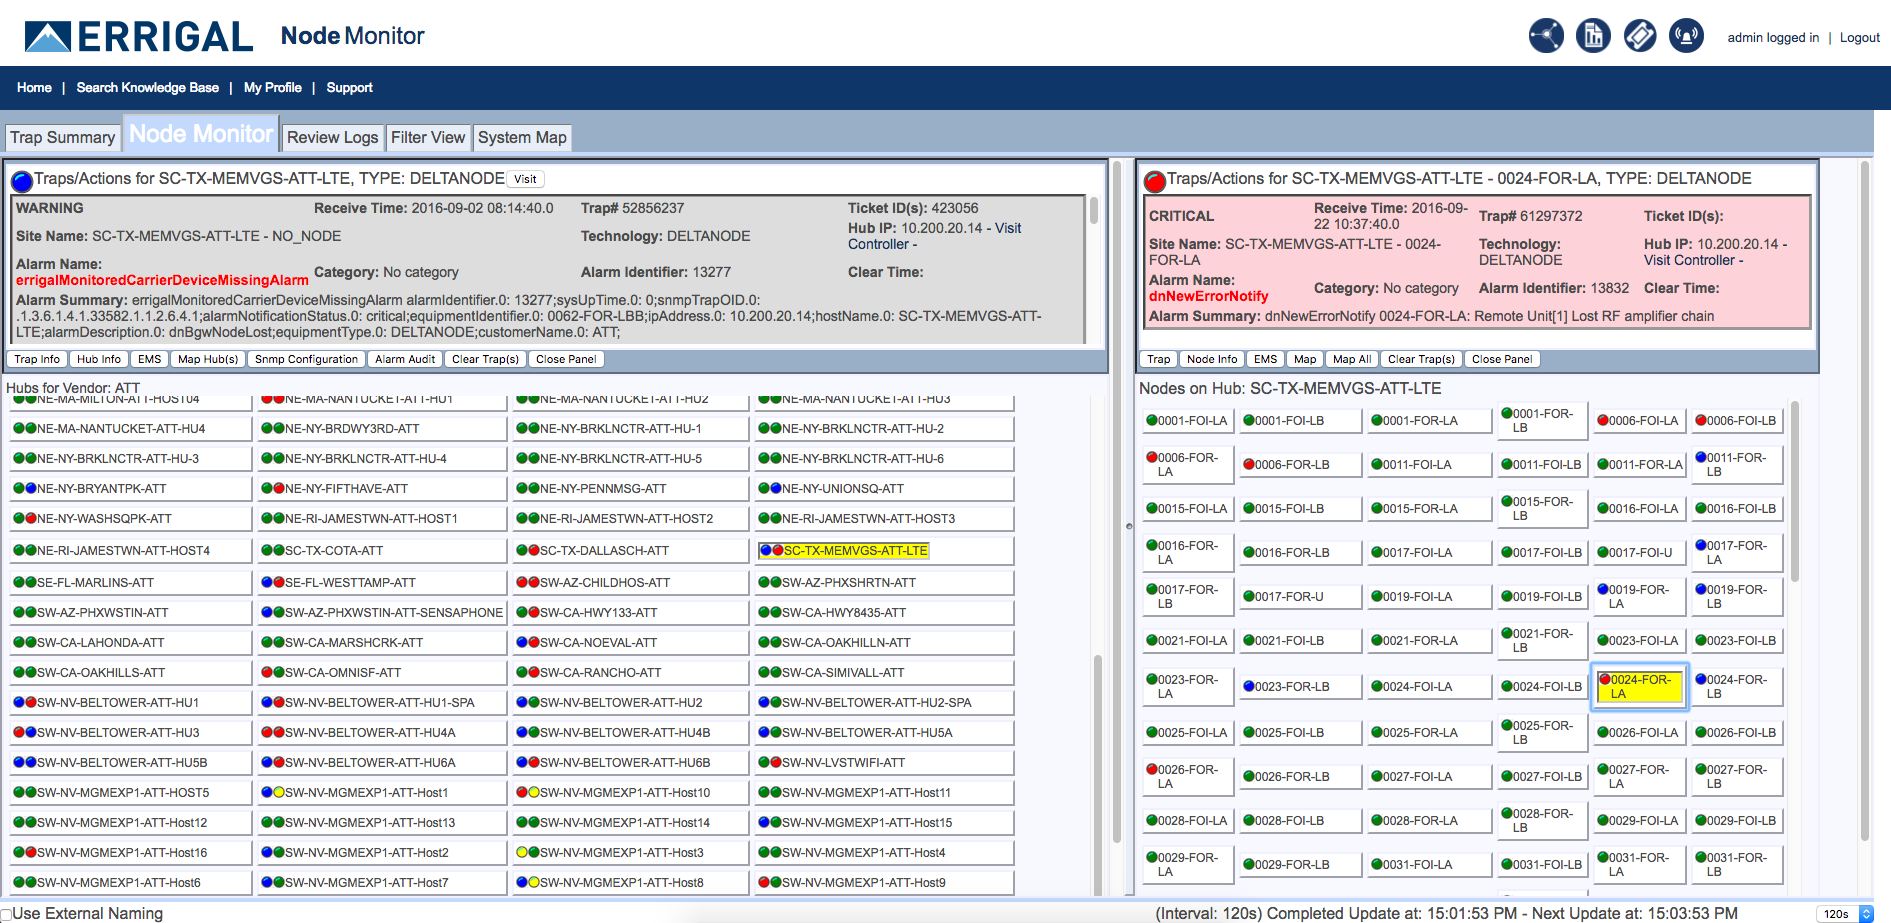The width and height of the screenshot is (1891, 923).
Task: Click the blue status ball beside hub title
Action: pos(22,181)
